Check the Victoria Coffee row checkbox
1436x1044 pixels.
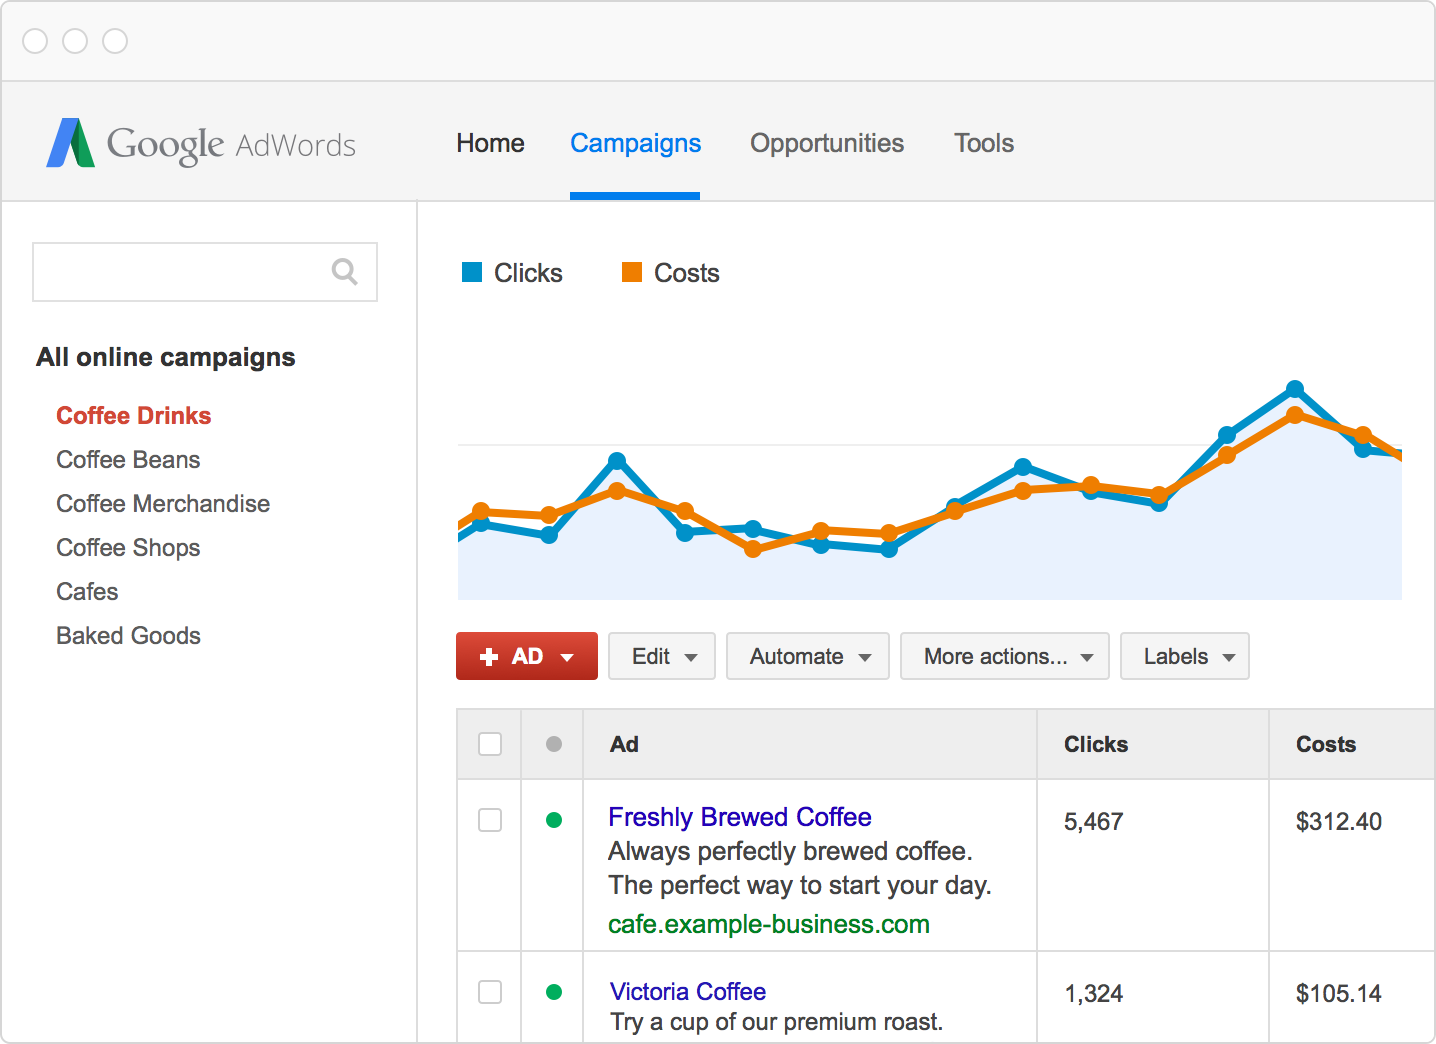(490, 992)
